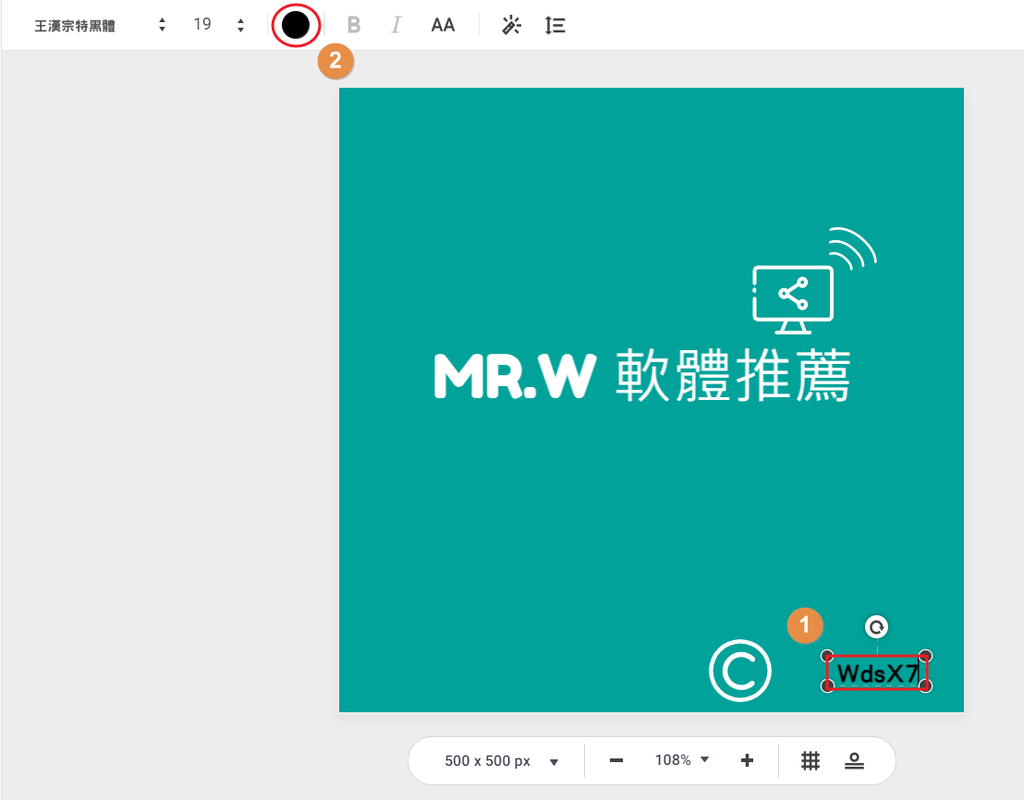Viewport: 1024px width, 800px height.
Task: Open the font family dropdown 王漢宗特黑體
Action: click(100, 25)
